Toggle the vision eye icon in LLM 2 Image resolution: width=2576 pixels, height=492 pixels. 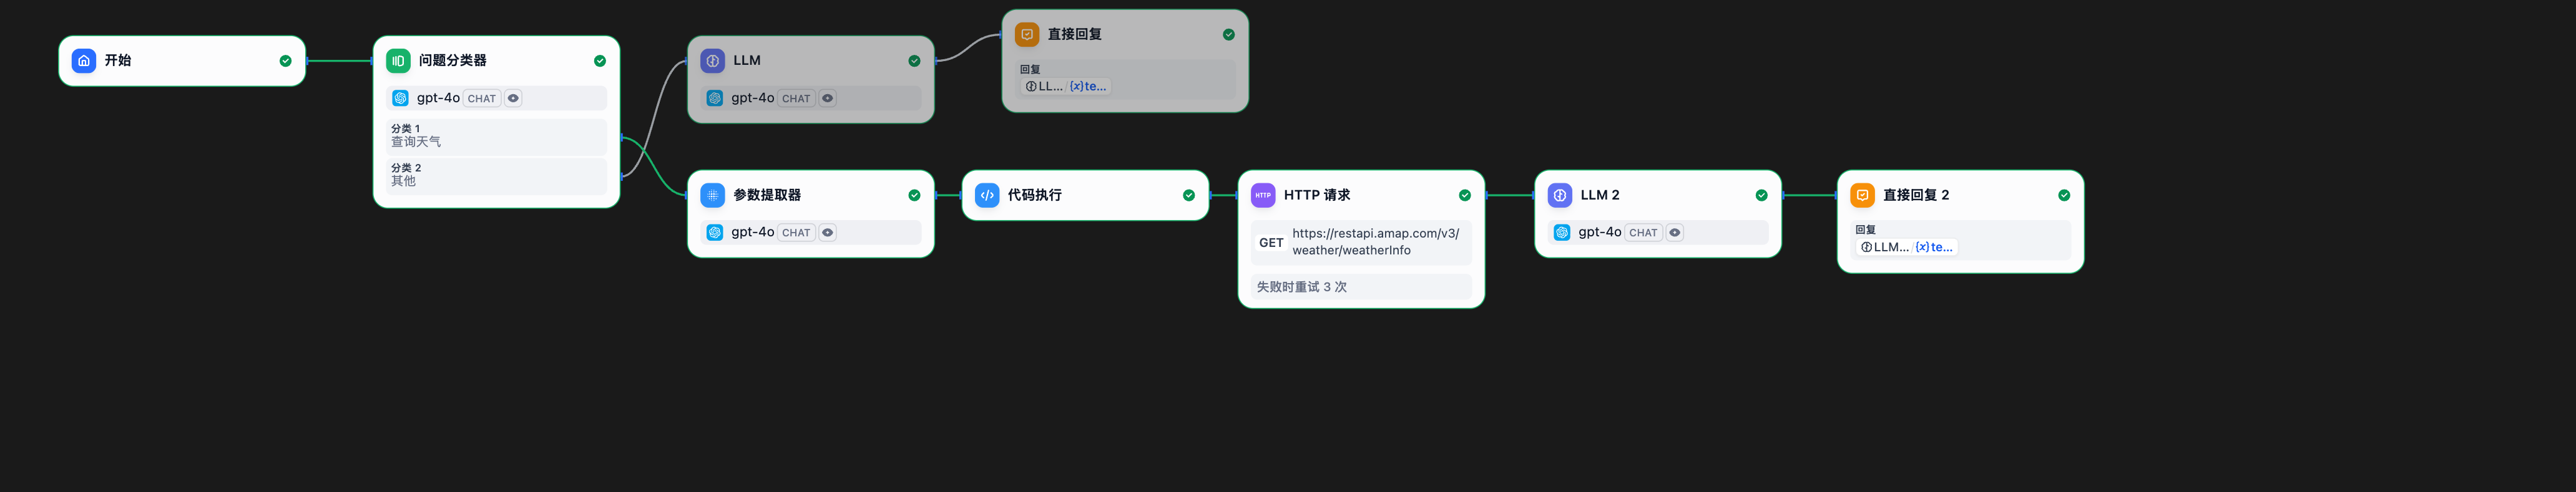coord(1674,233)
